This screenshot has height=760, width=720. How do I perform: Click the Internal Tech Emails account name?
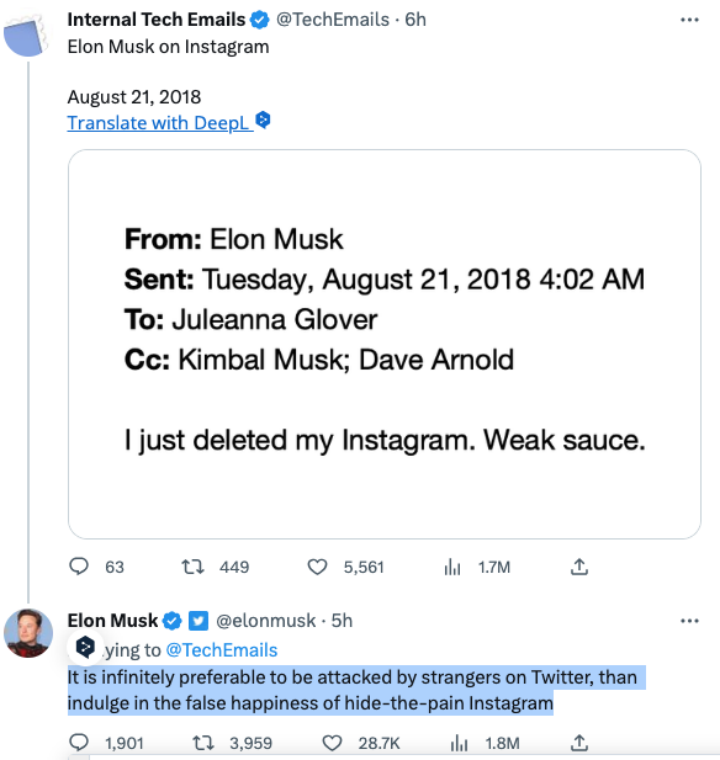[x=156, y=19]
